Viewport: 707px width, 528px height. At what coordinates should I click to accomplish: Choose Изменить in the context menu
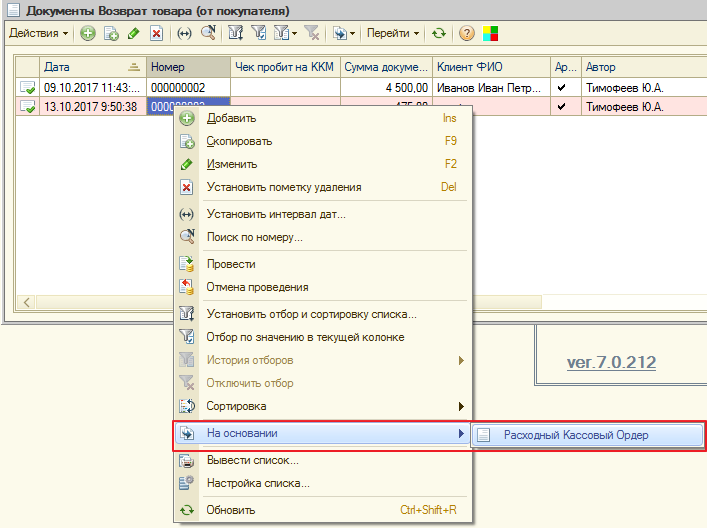(x=323, y=164)
